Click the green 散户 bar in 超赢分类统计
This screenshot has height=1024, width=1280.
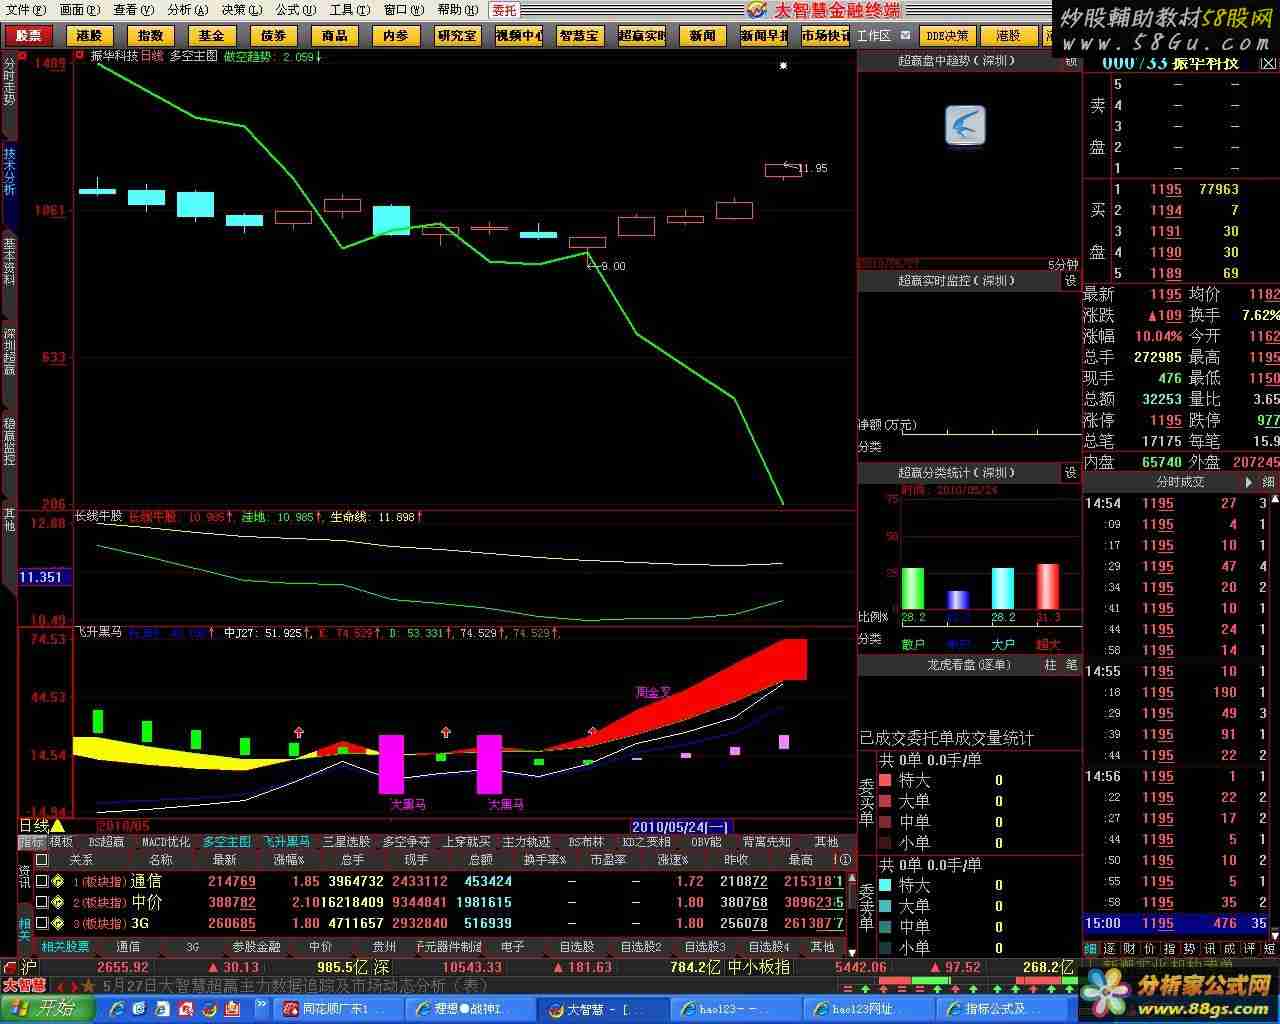click(x=913, y=589)
